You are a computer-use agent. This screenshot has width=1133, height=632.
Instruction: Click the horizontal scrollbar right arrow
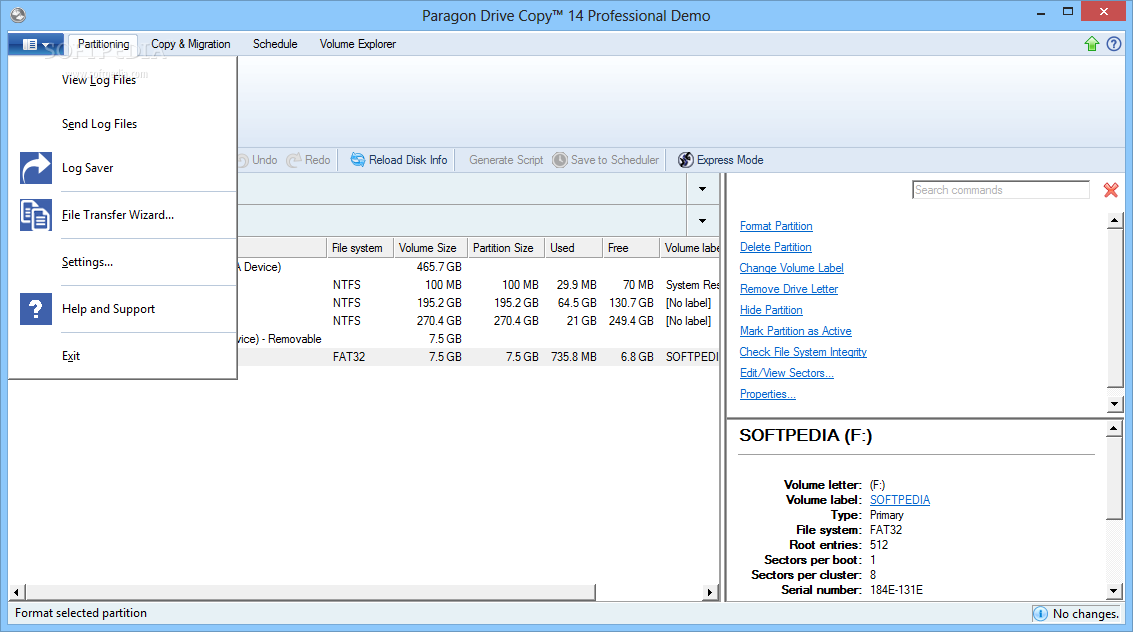click(710, 592)
